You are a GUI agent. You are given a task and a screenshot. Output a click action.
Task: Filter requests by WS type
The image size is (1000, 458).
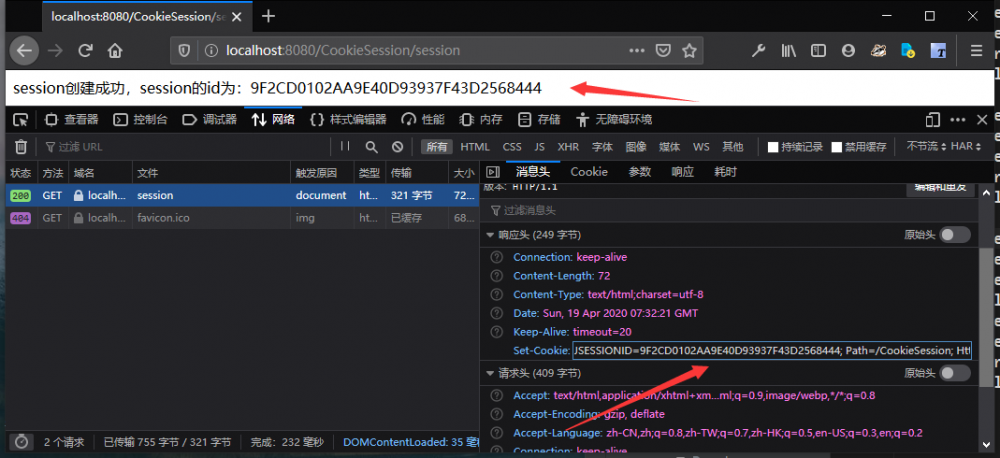701,147
